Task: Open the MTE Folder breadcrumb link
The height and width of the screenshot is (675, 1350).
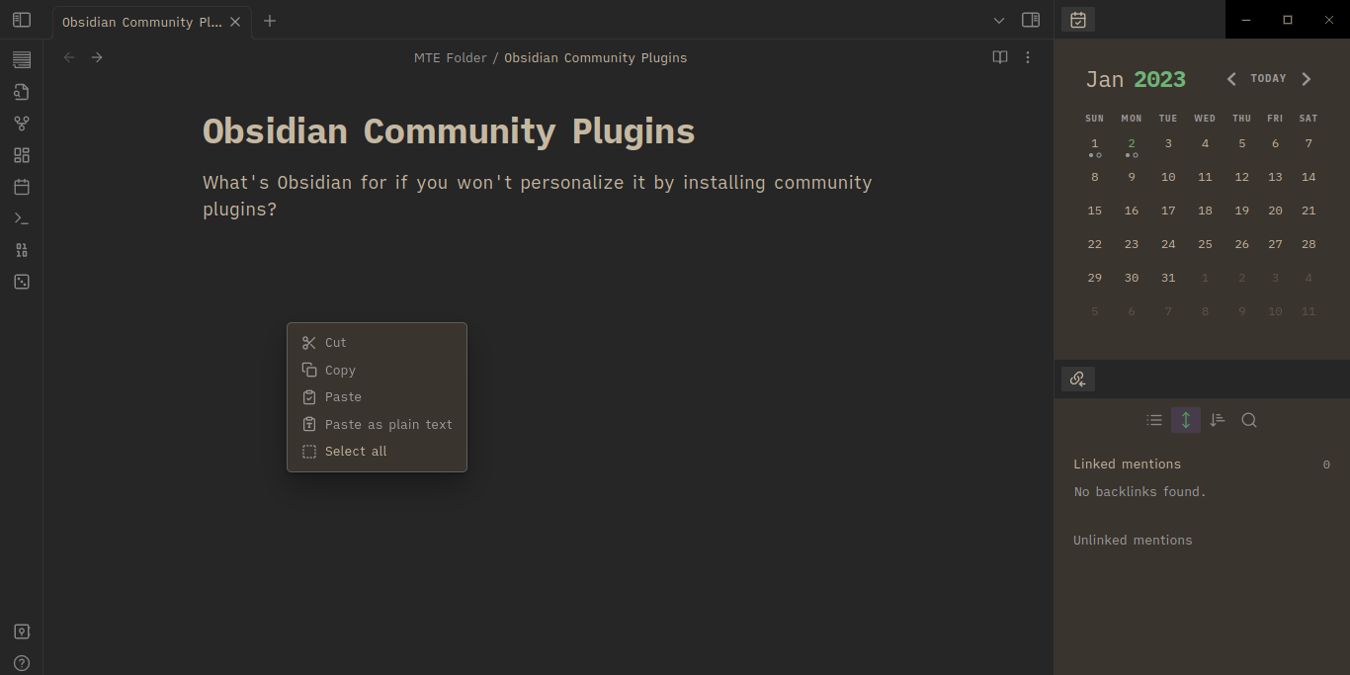Action: (x=450, y=57)
